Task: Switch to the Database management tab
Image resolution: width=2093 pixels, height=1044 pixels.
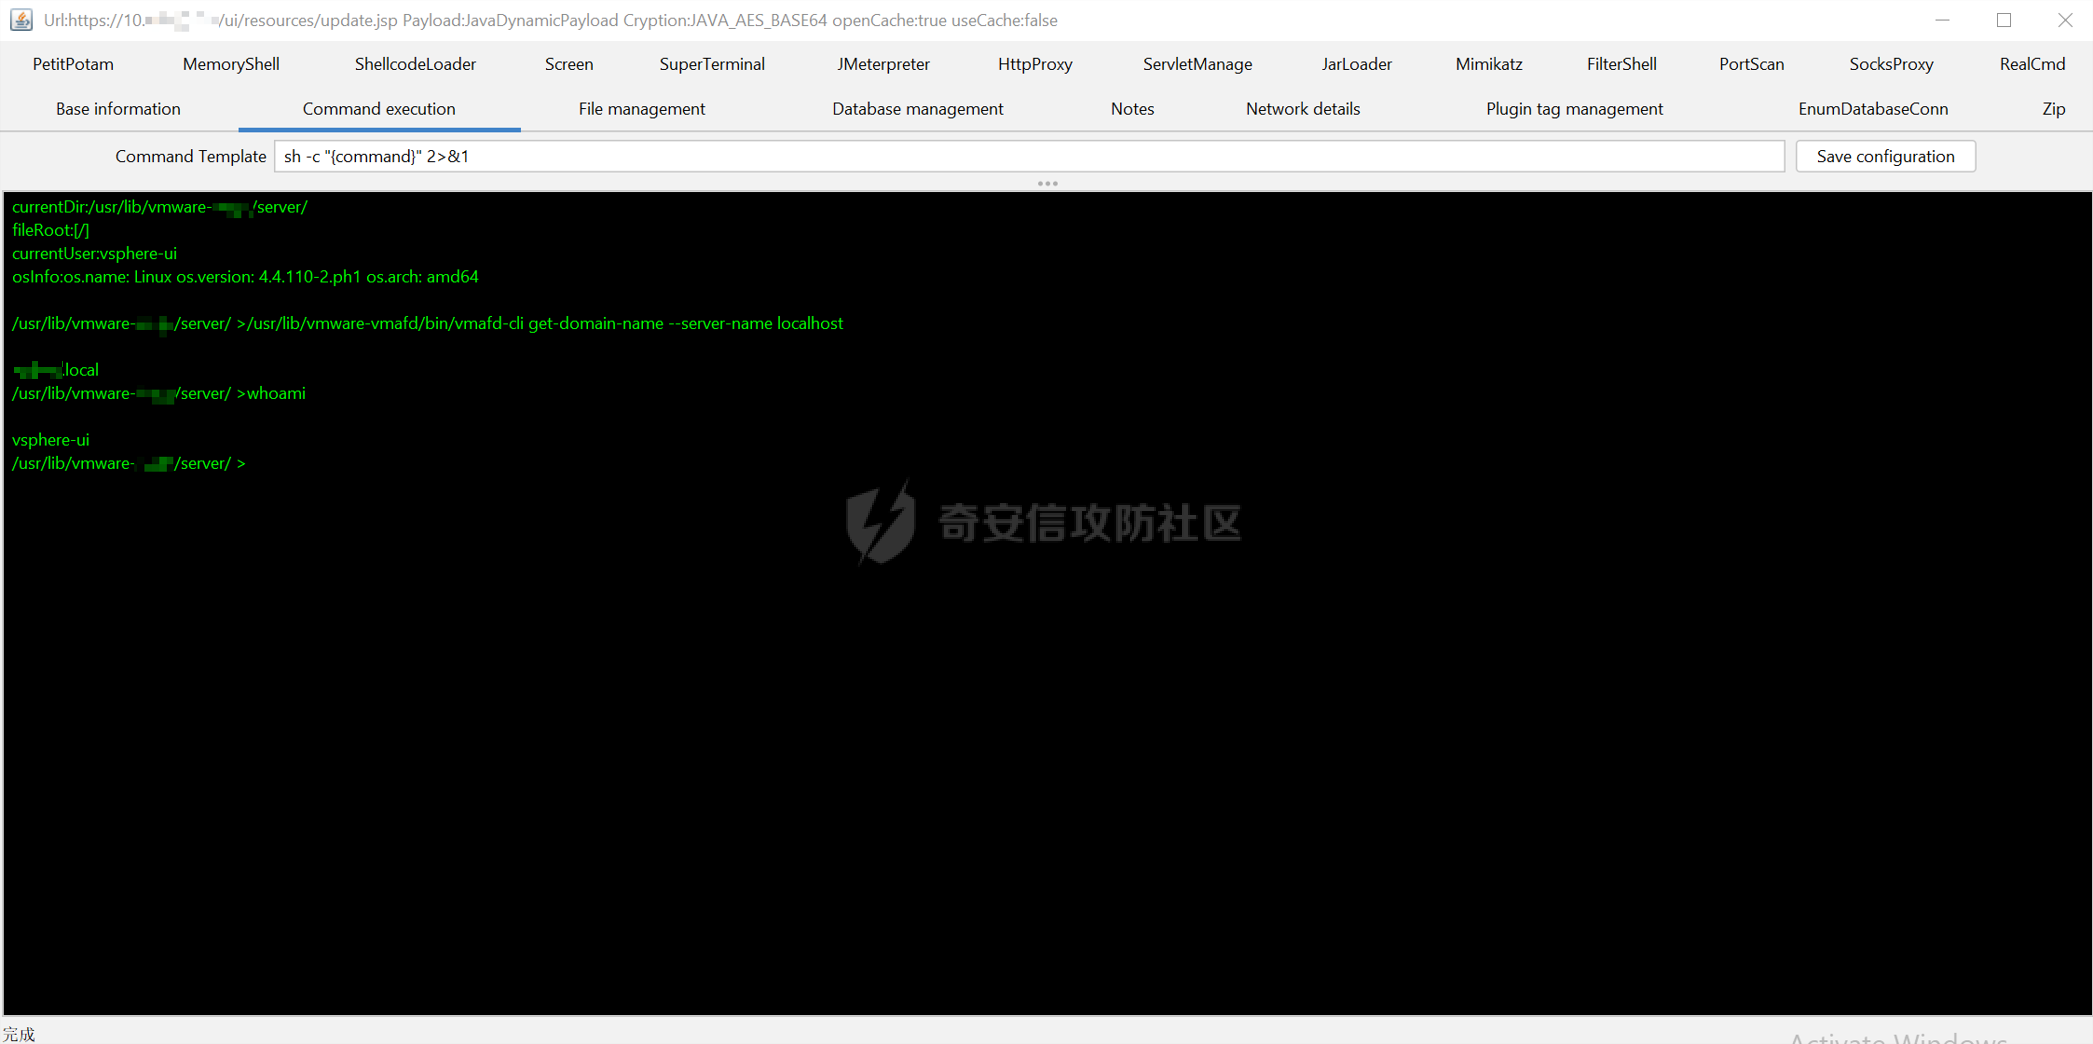Action: click(x=917, y=109)
